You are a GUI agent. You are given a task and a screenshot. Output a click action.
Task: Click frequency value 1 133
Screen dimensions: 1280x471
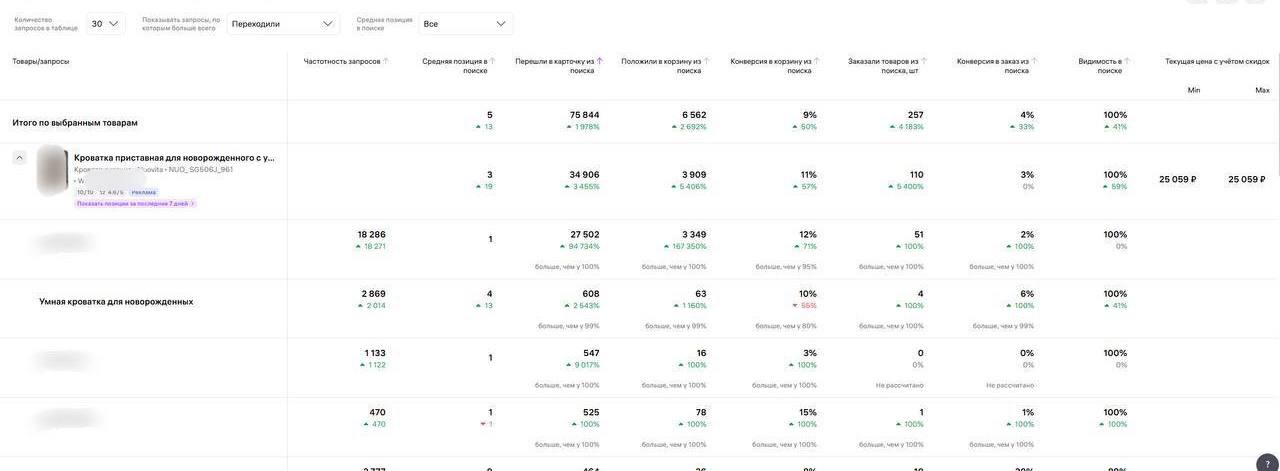pyautogui.click(x=375, y=353)
